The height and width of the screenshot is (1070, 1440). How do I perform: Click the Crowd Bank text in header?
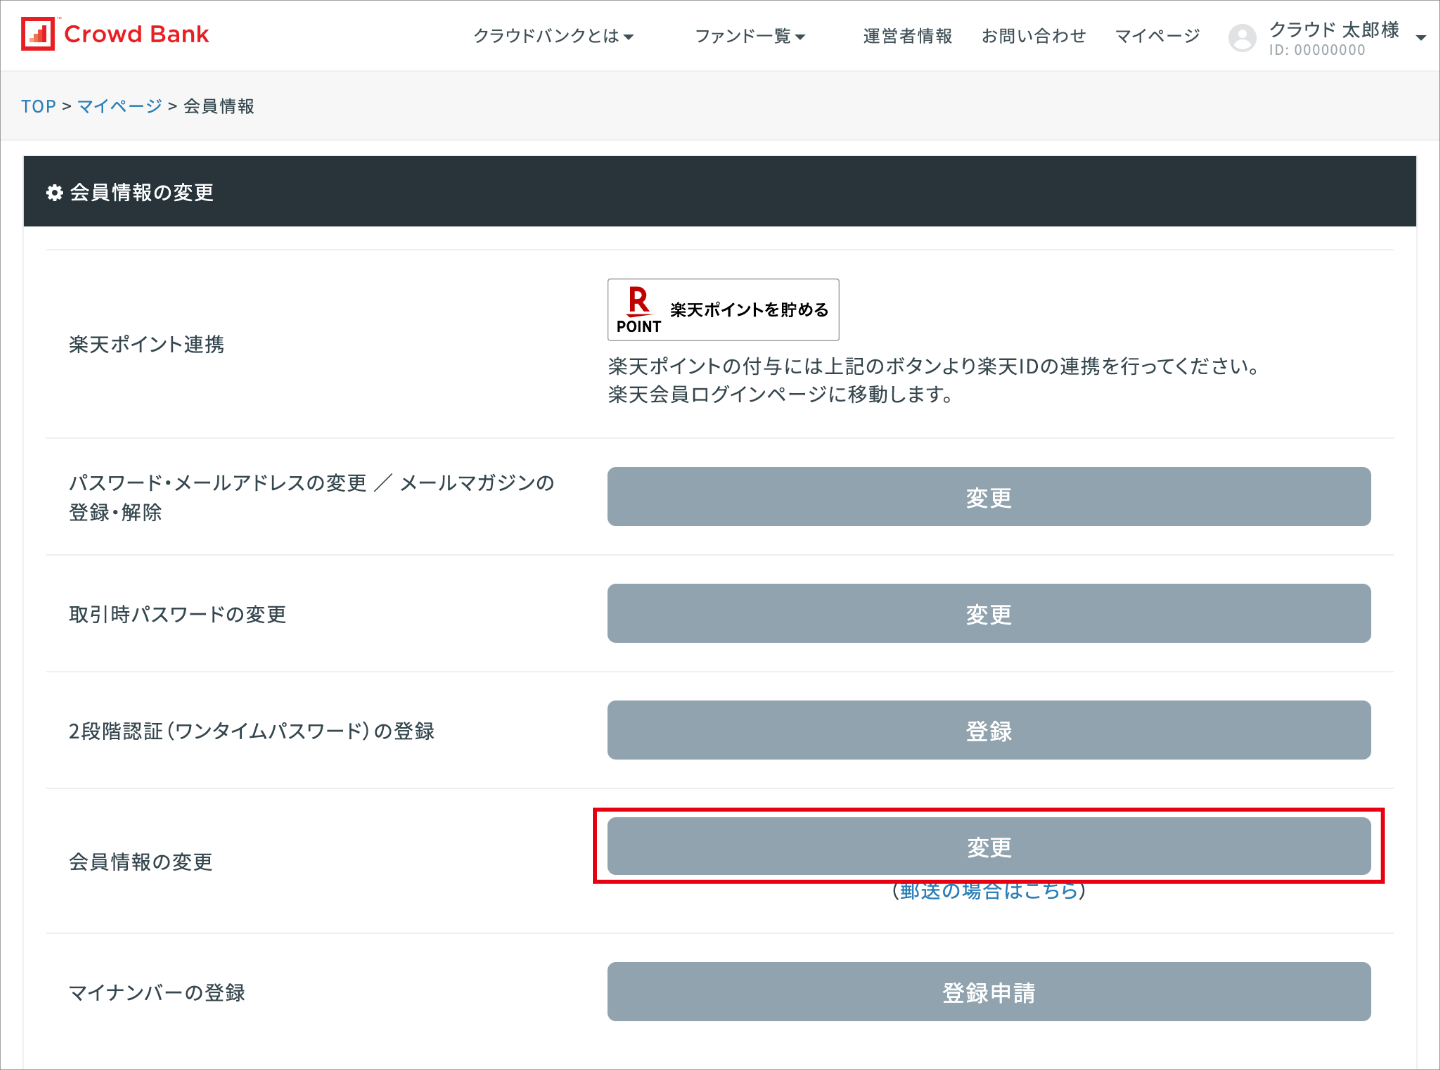pos(136,34)
